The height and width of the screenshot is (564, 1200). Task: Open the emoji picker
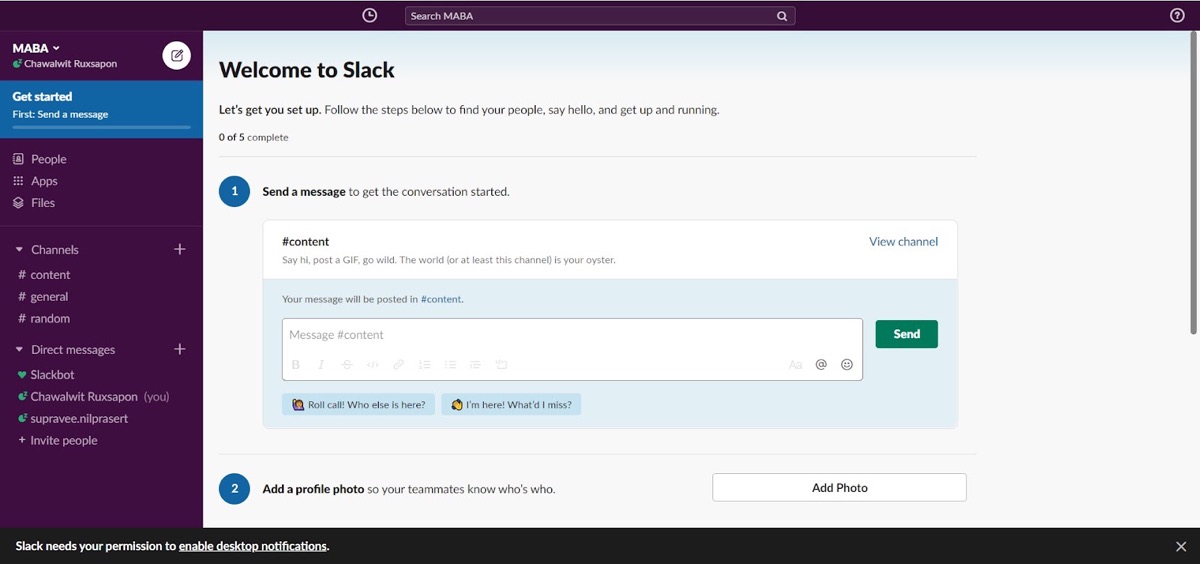point(847,365)
